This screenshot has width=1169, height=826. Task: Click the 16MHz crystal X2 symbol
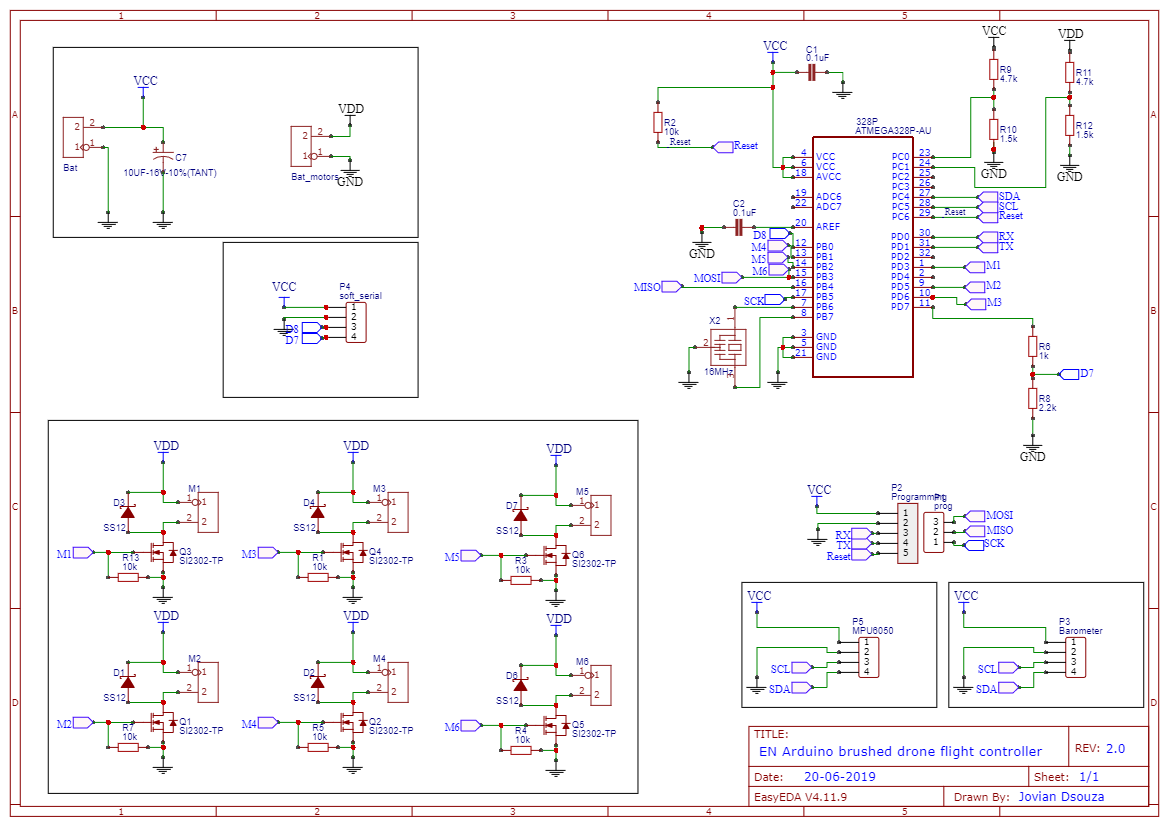click(x=727, y=349)
